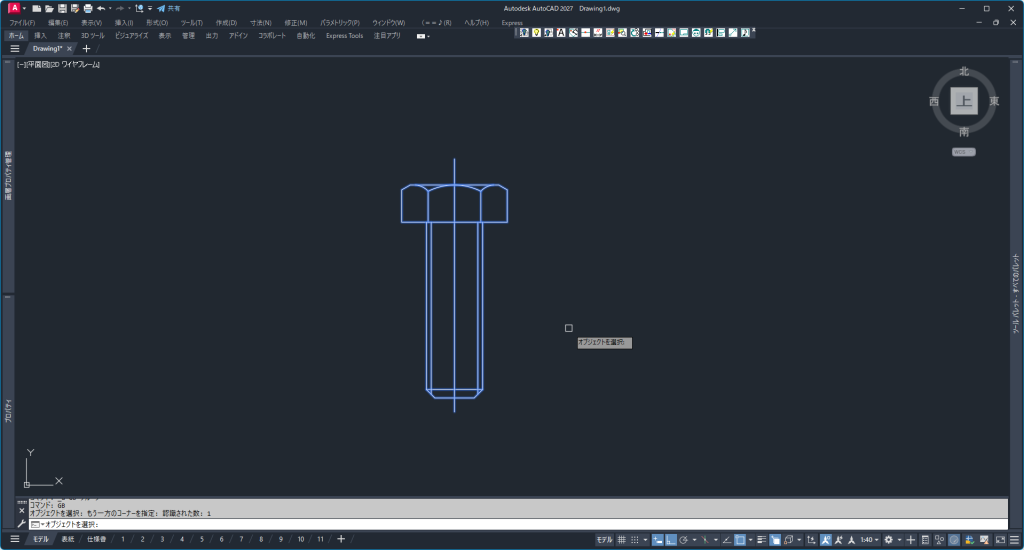The height and width of the screenshot is (550, 1024).
Task: Add a new layout with the plus button
Action: coord(341,540)
